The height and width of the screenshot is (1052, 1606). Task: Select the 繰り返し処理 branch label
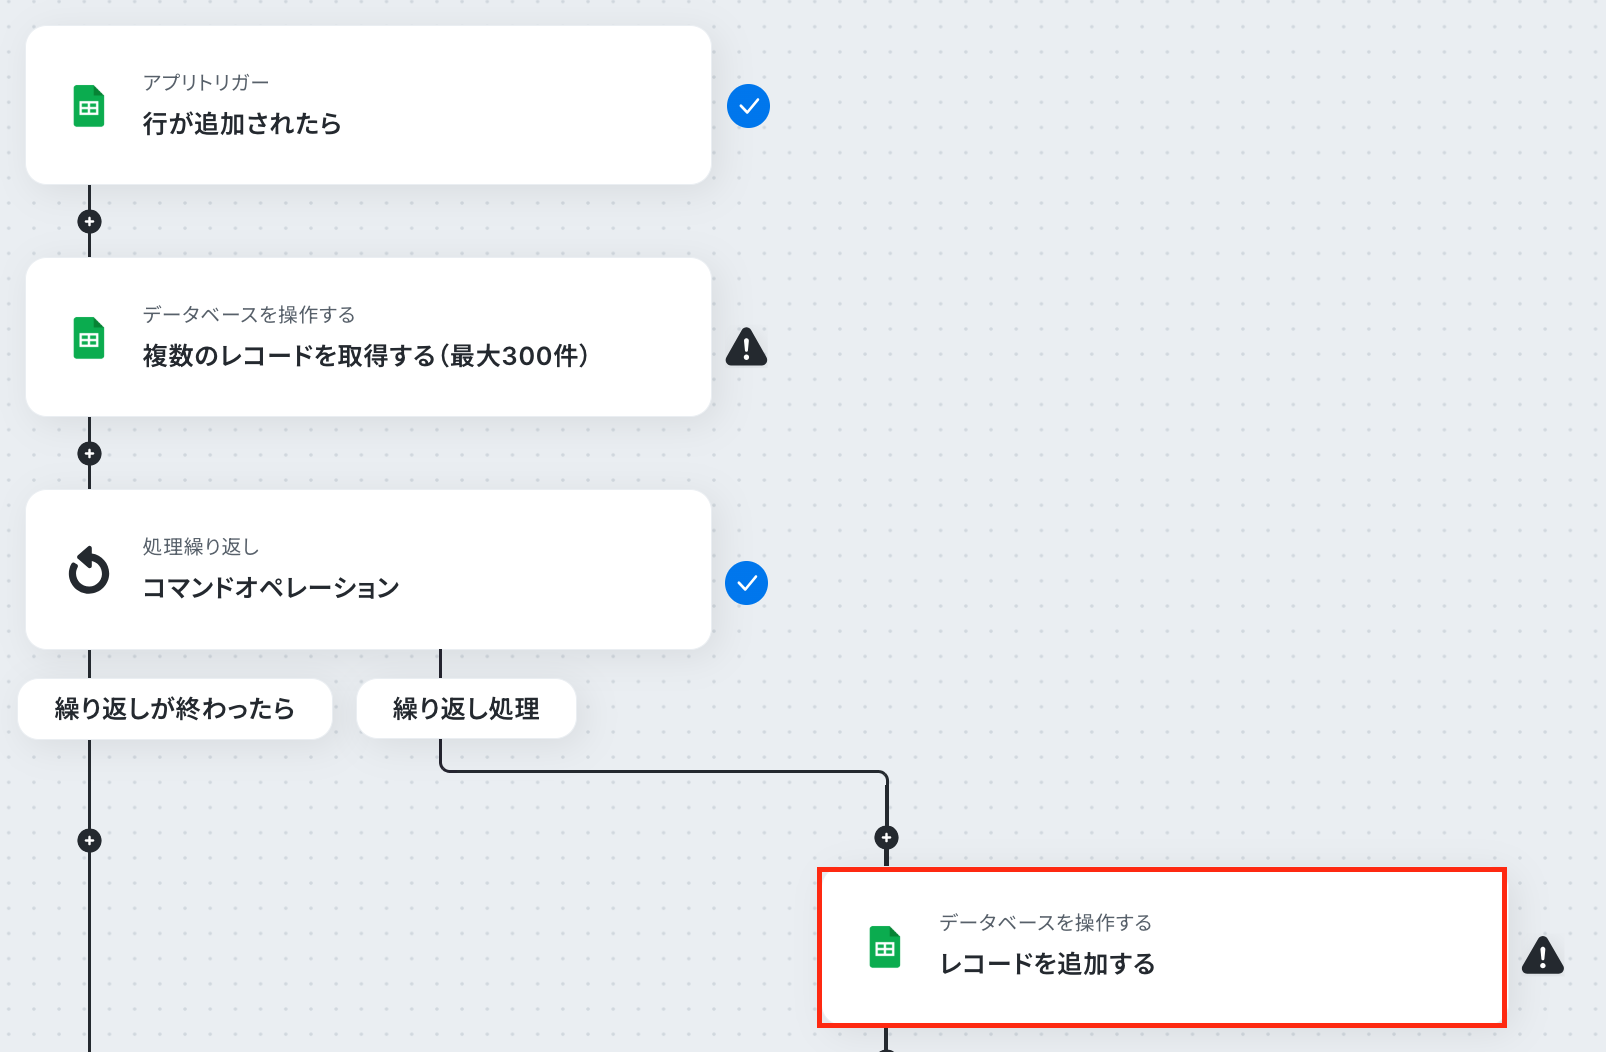[466, 709]
